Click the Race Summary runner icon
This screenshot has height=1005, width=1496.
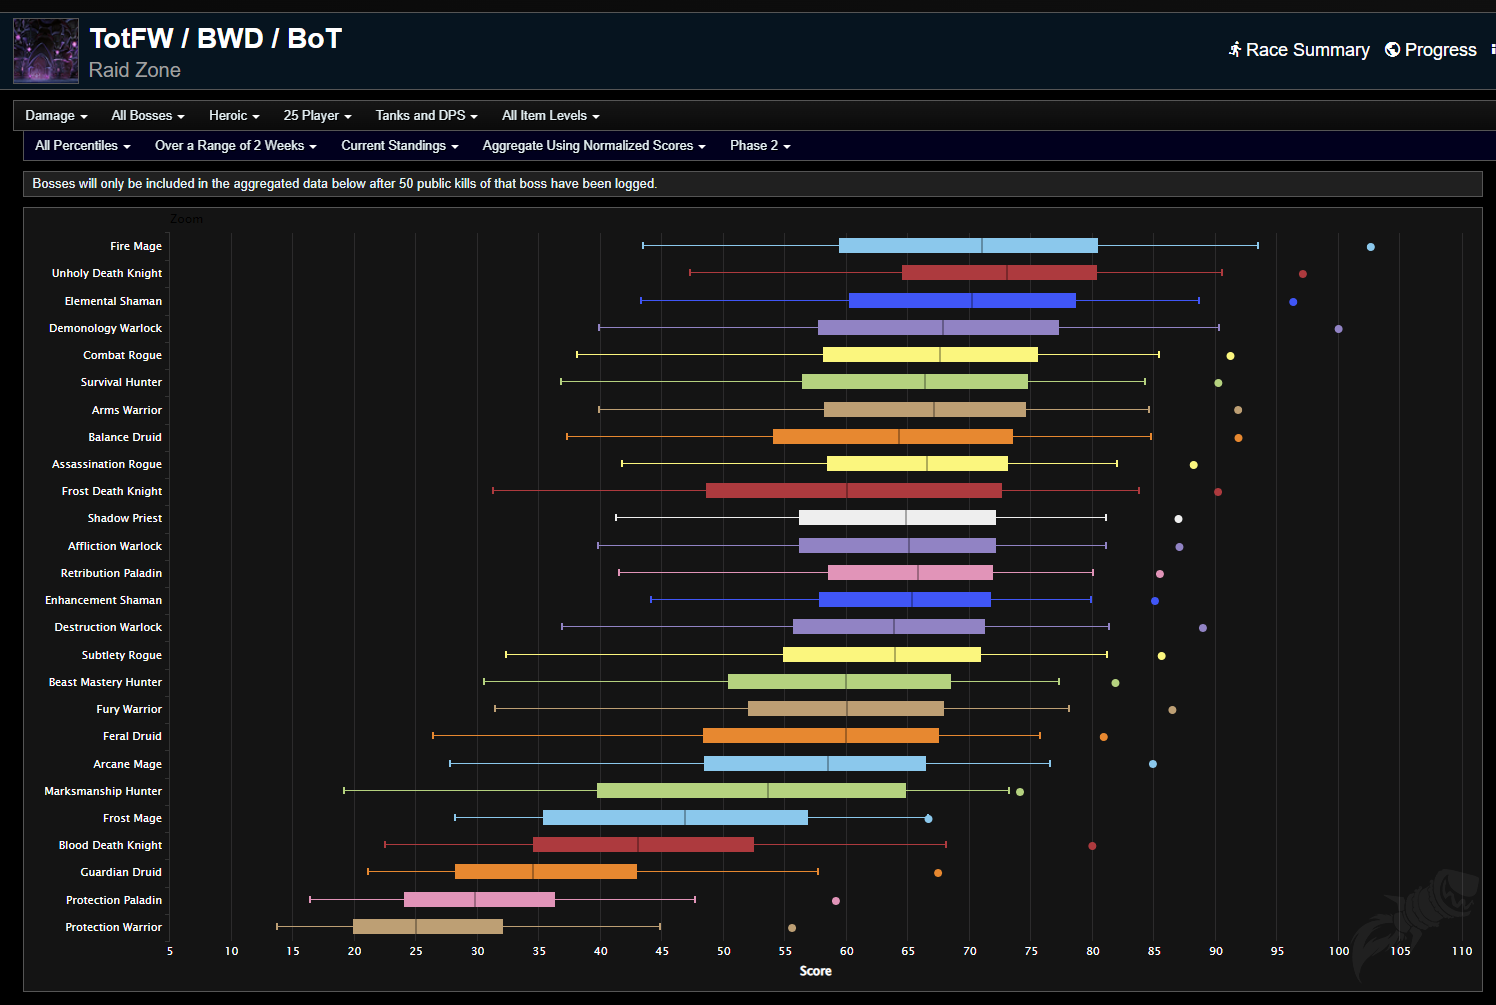[x=1235, y=50]
